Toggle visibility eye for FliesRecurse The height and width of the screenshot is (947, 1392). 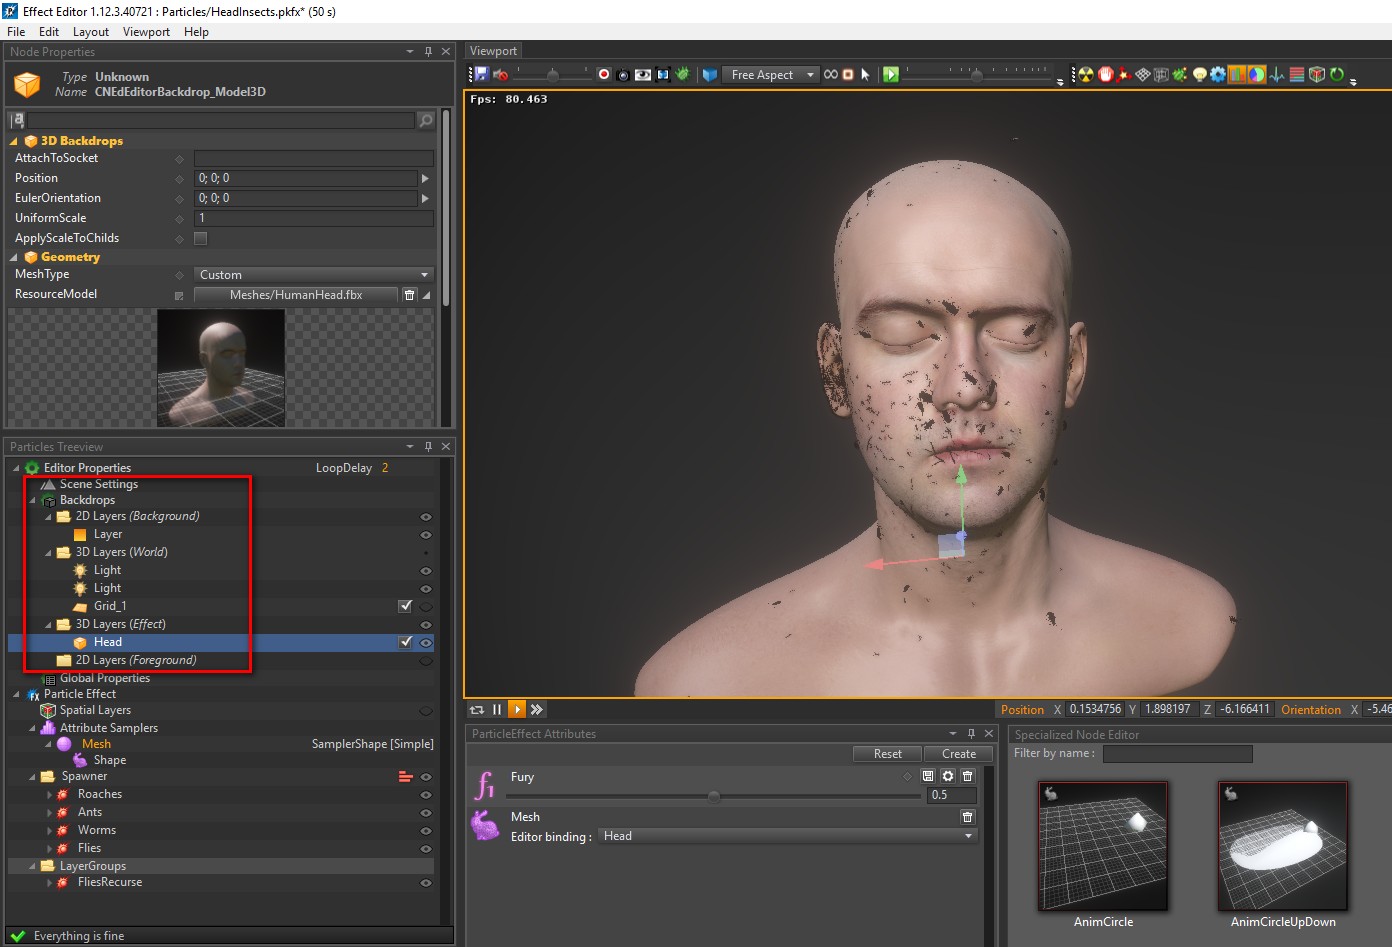pyautogui.click(x=426, y=883)
